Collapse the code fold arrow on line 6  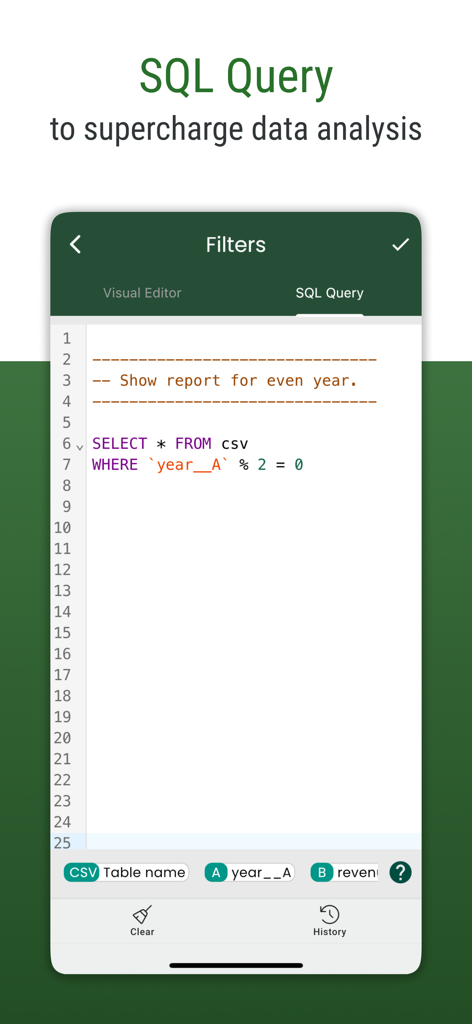point(80,447)
